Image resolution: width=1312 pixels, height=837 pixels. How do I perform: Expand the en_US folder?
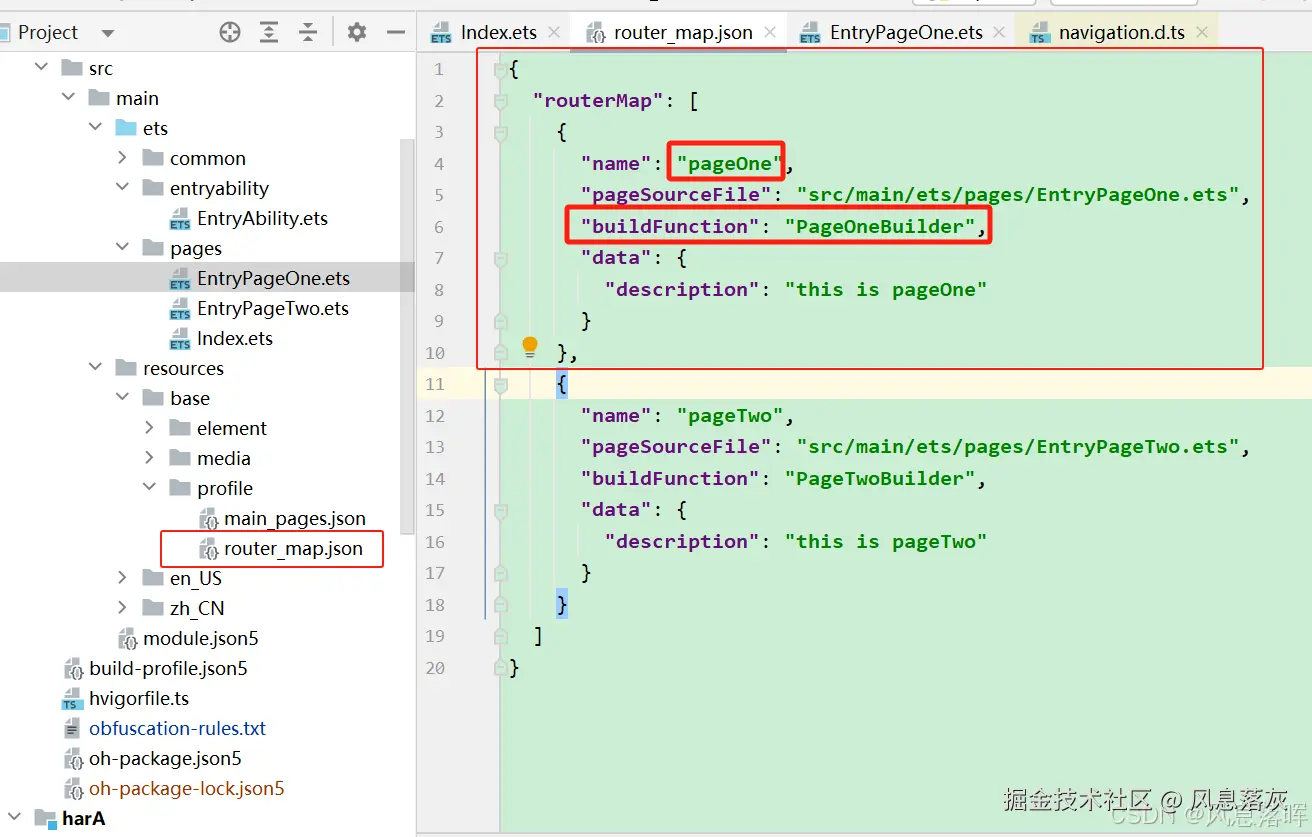(x=122, y=577)
